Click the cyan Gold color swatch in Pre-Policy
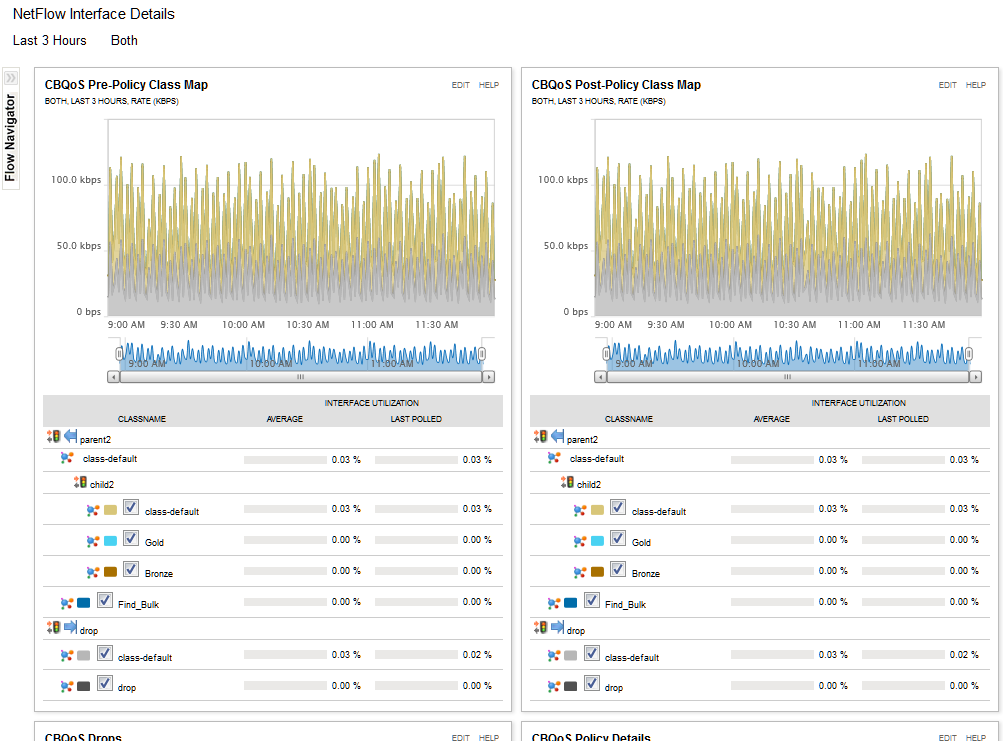This screenshot has width=1003, height=741. coord(110,541)
